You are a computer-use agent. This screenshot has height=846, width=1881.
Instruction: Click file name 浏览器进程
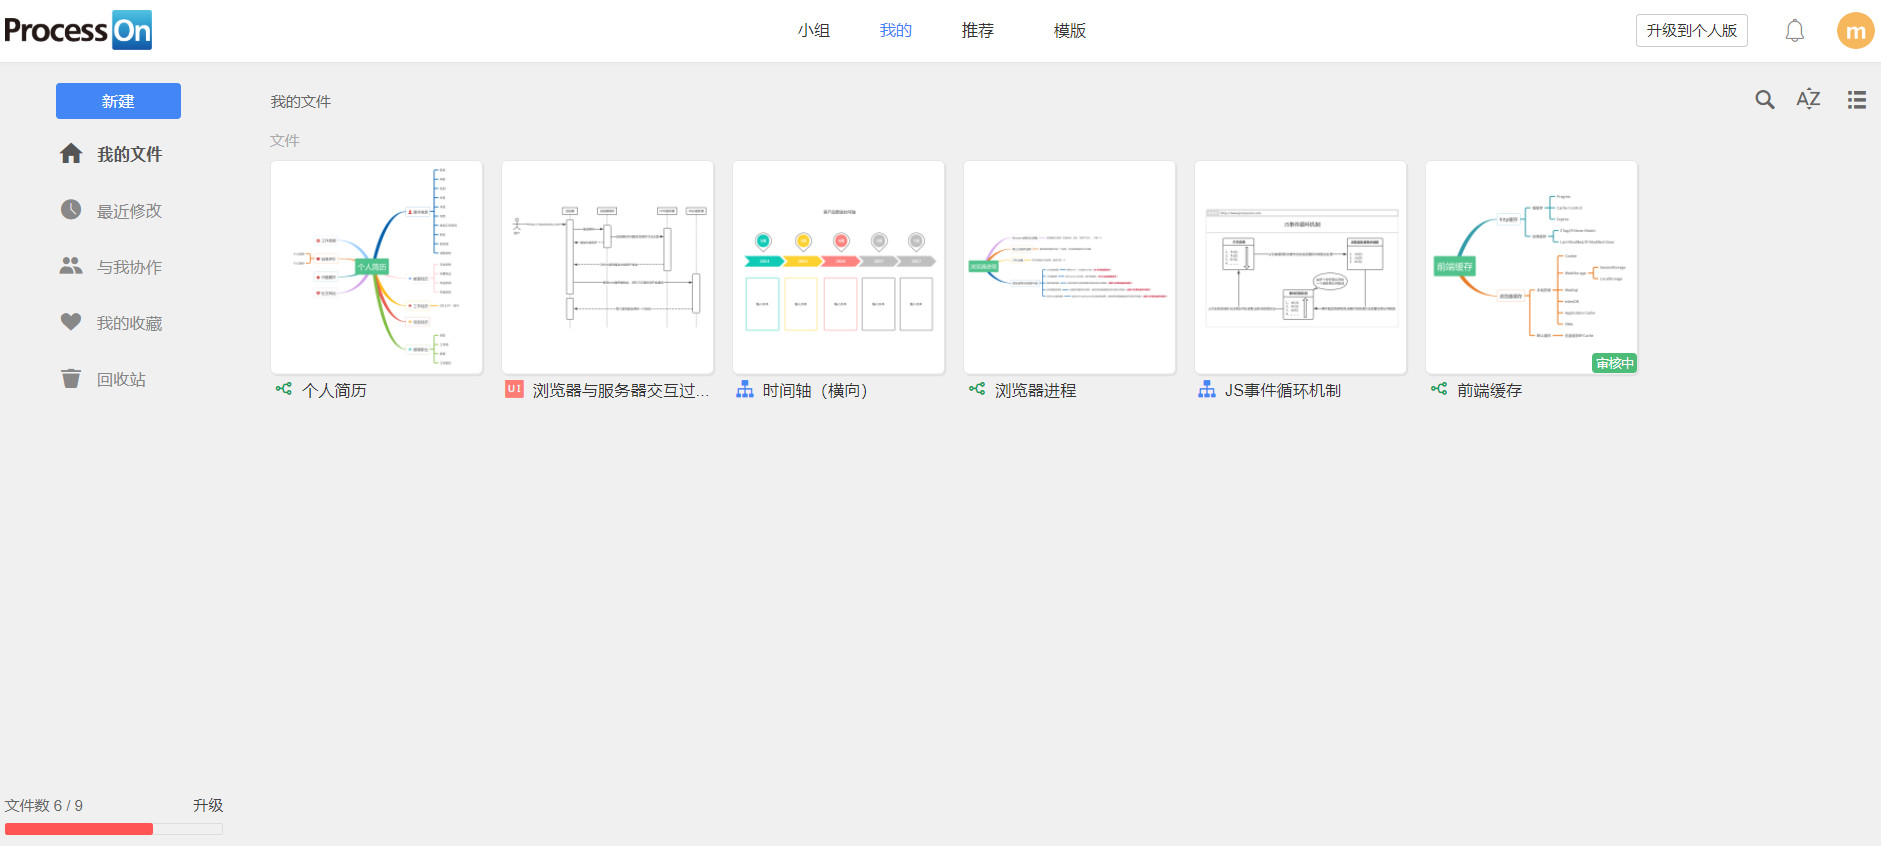[1036, 390]
